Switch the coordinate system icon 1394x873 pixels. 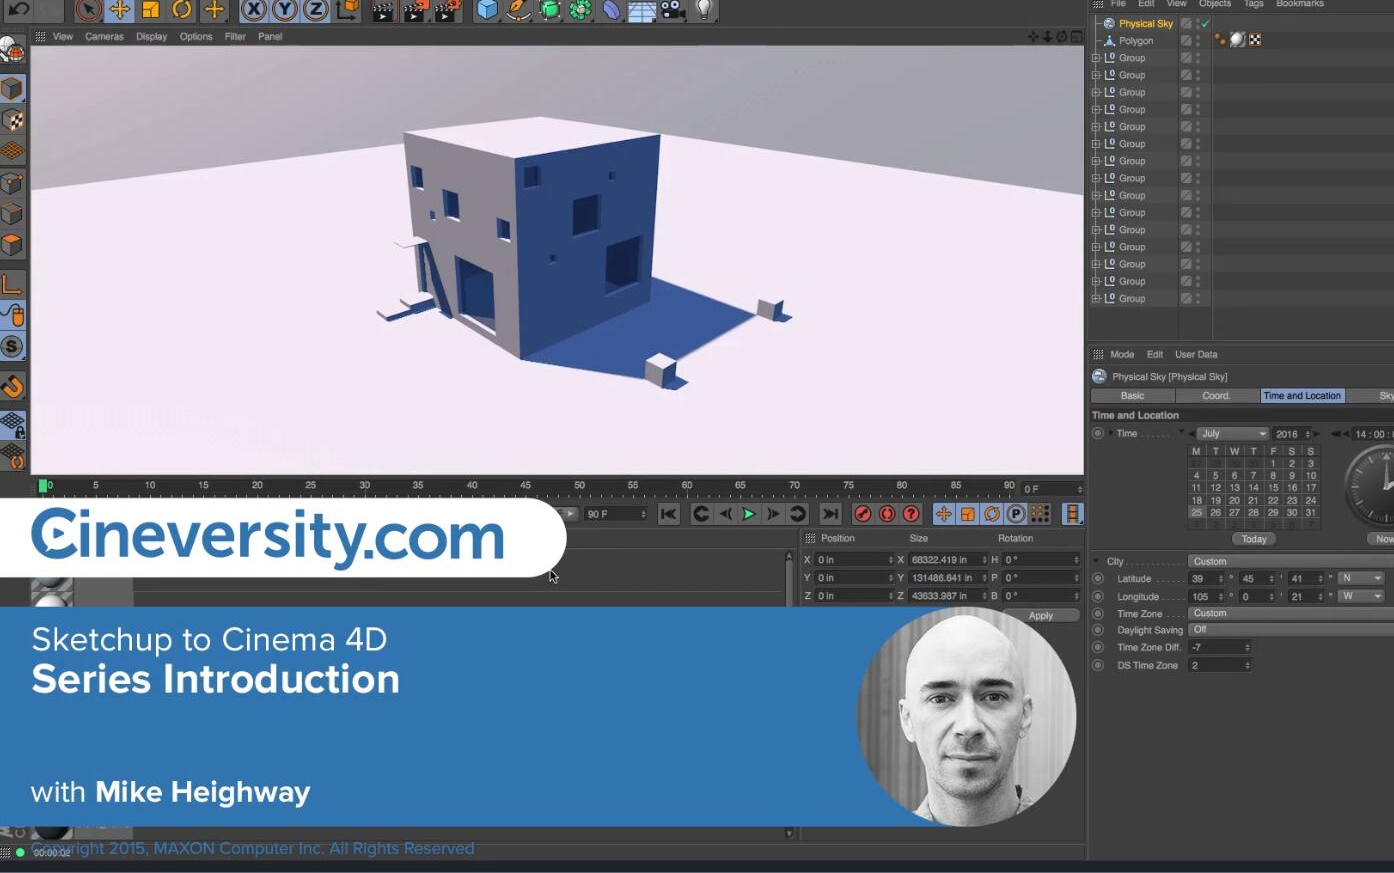[x=346, y=10]
